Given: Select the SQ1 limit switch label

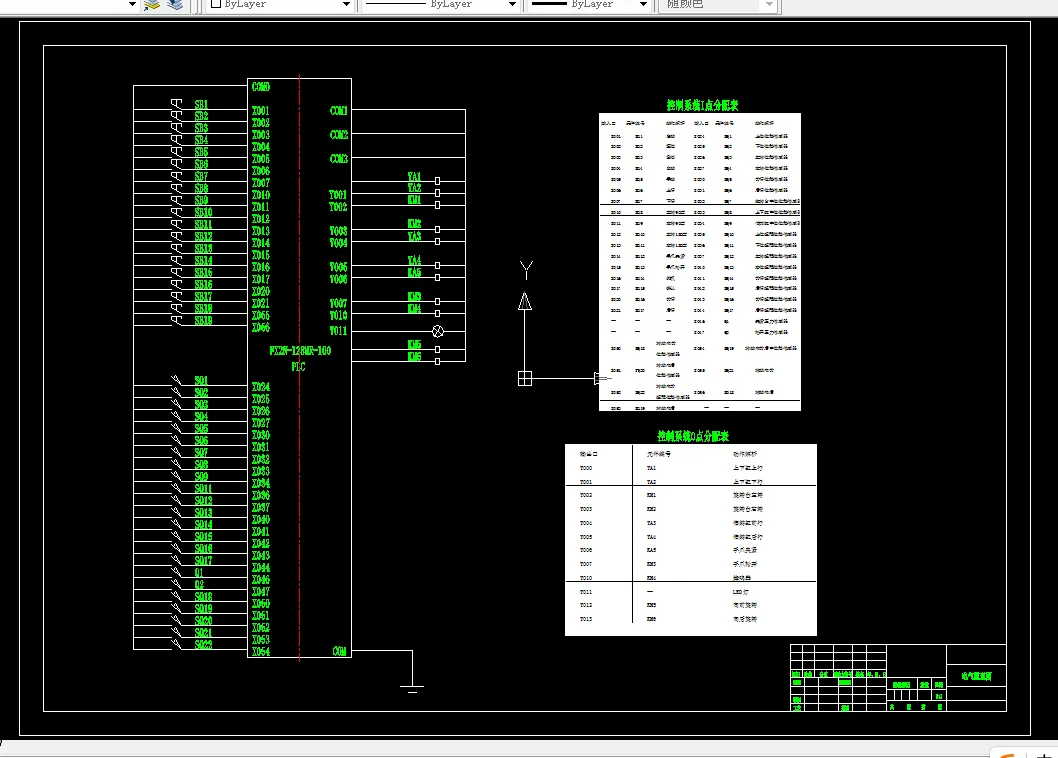Looking at the screenshot, I should pos(201,381).
